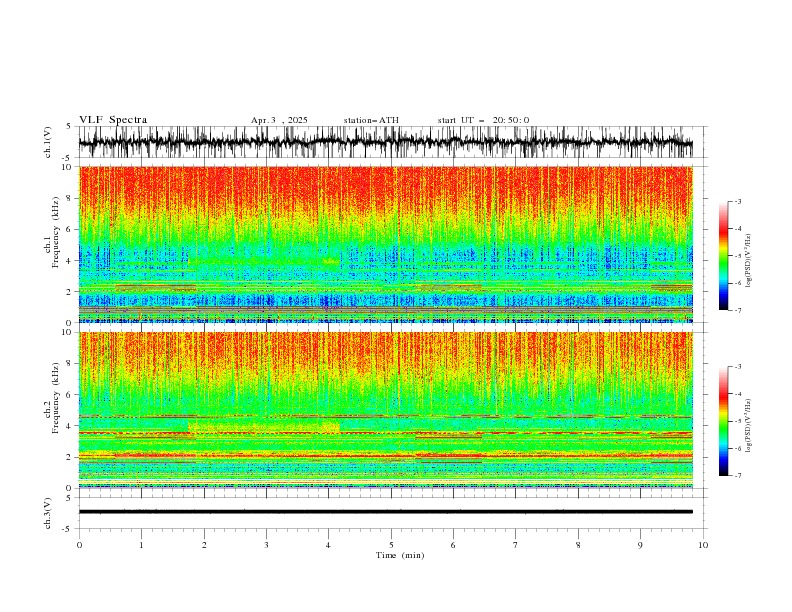Click time axis tick label "7"

(516, 545)
